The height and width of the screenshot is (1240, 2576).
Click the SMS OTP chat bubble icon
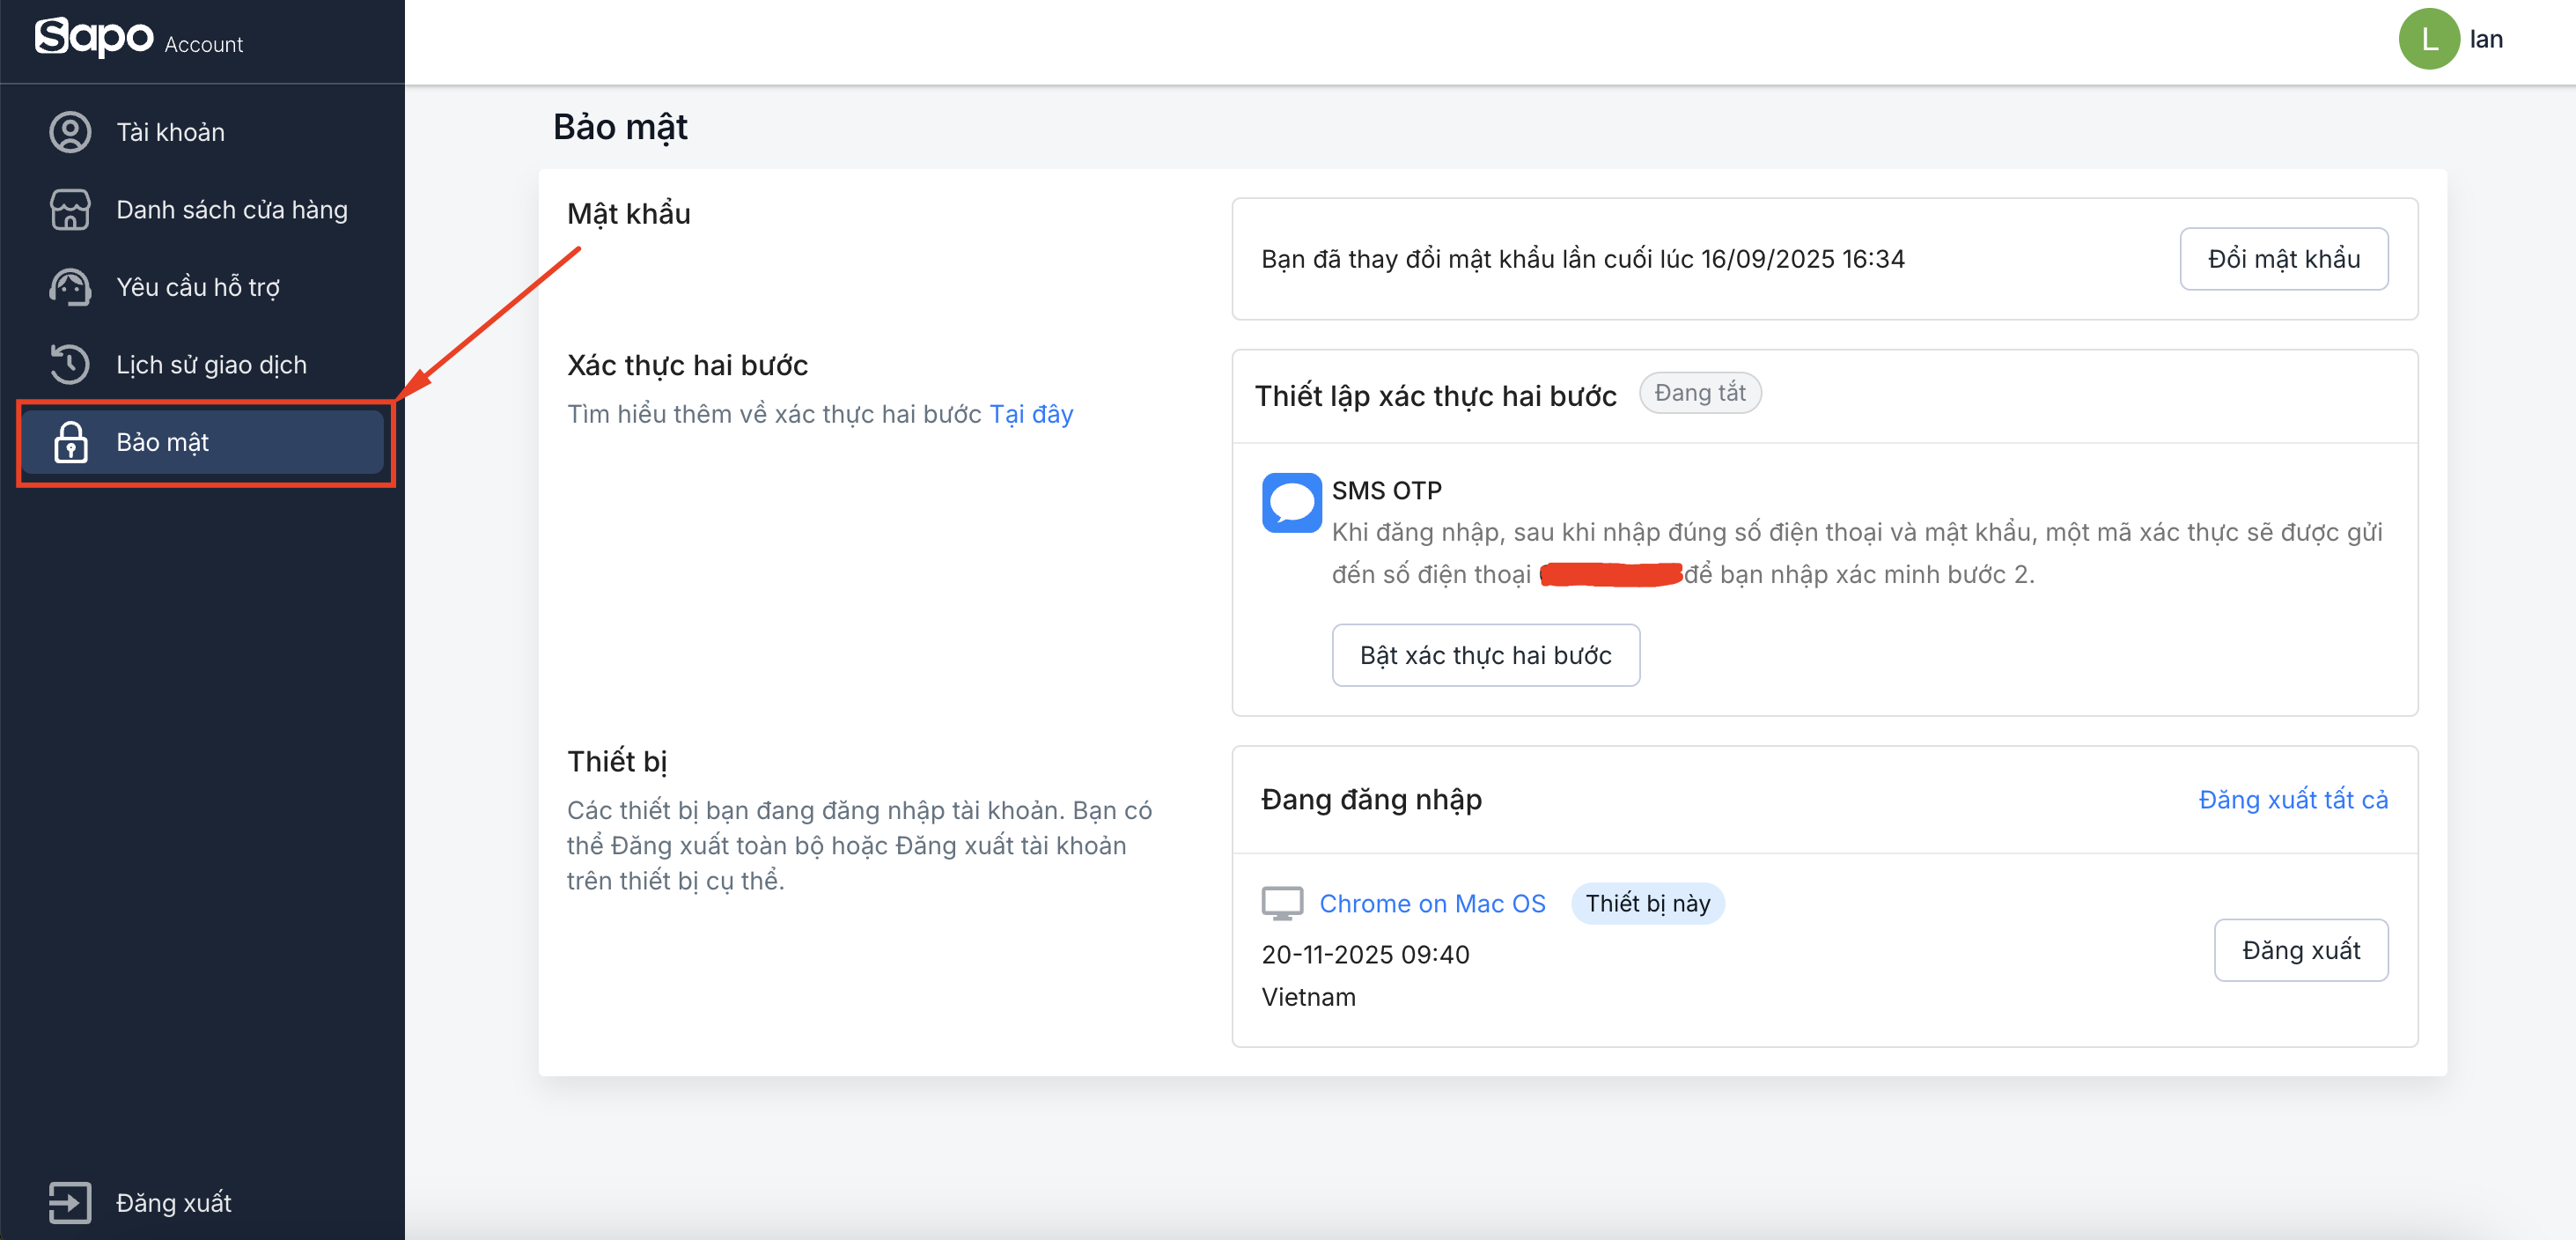click(1291, 502)
